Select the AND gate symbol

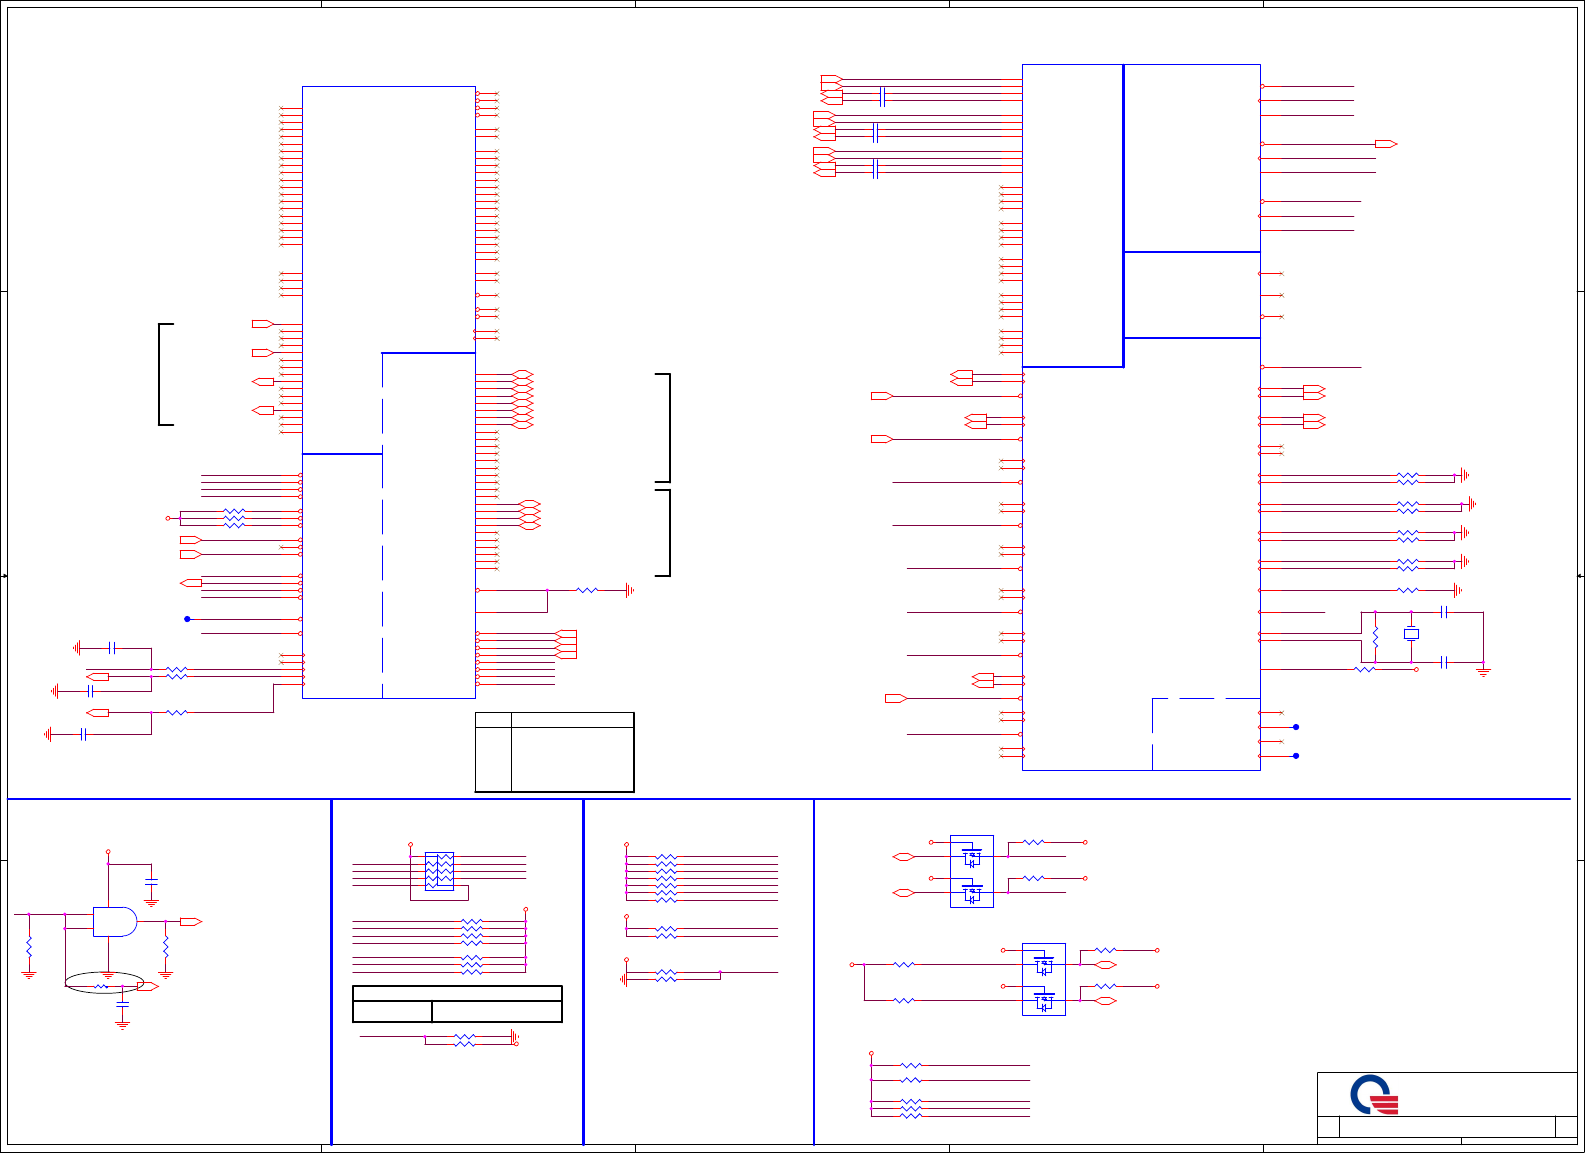pyautogui.click(x=114, y=922)
